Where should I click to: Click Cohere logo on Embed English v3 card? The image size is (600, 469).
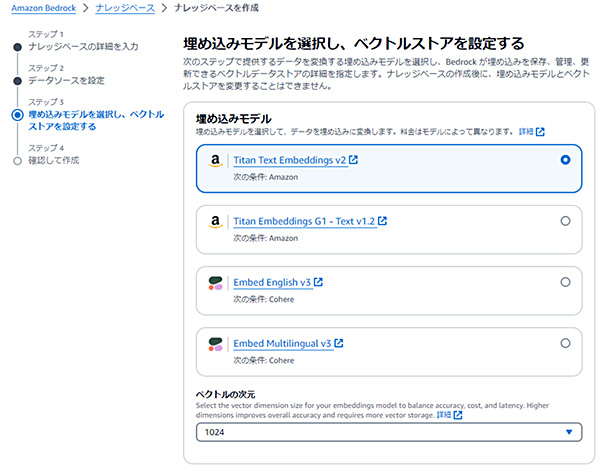pos(215,283)
